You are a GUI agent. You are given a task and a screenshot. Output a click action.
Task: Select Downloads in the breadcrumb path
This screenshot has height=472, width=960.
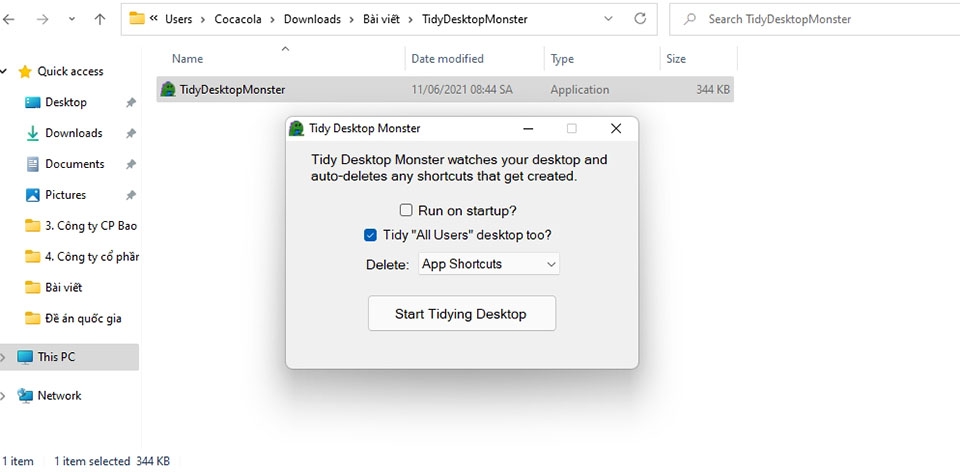312,20
